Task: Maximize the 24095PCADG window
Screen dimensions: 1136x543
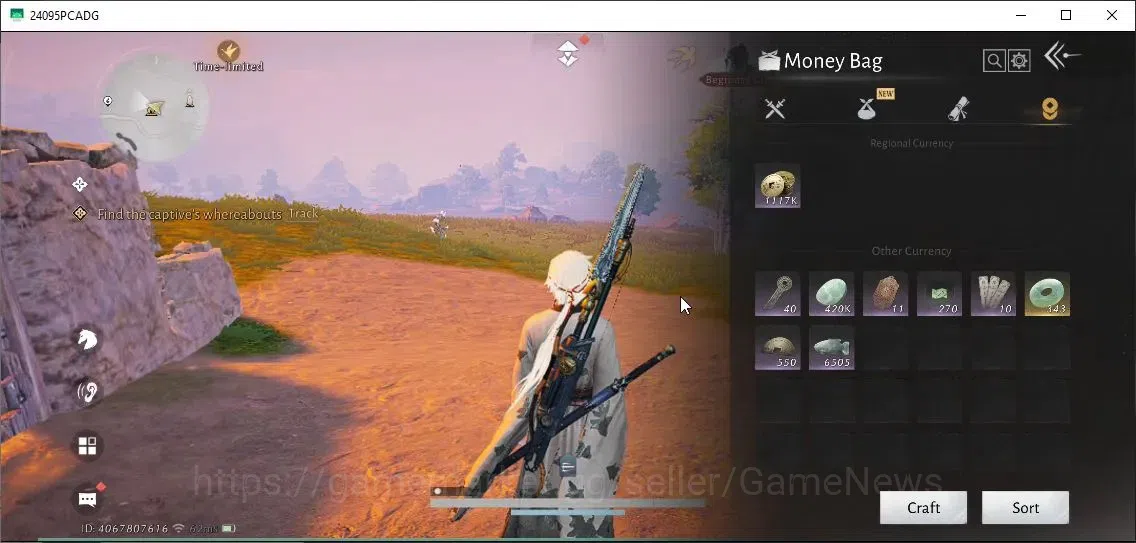Action: click(1066, 15)
